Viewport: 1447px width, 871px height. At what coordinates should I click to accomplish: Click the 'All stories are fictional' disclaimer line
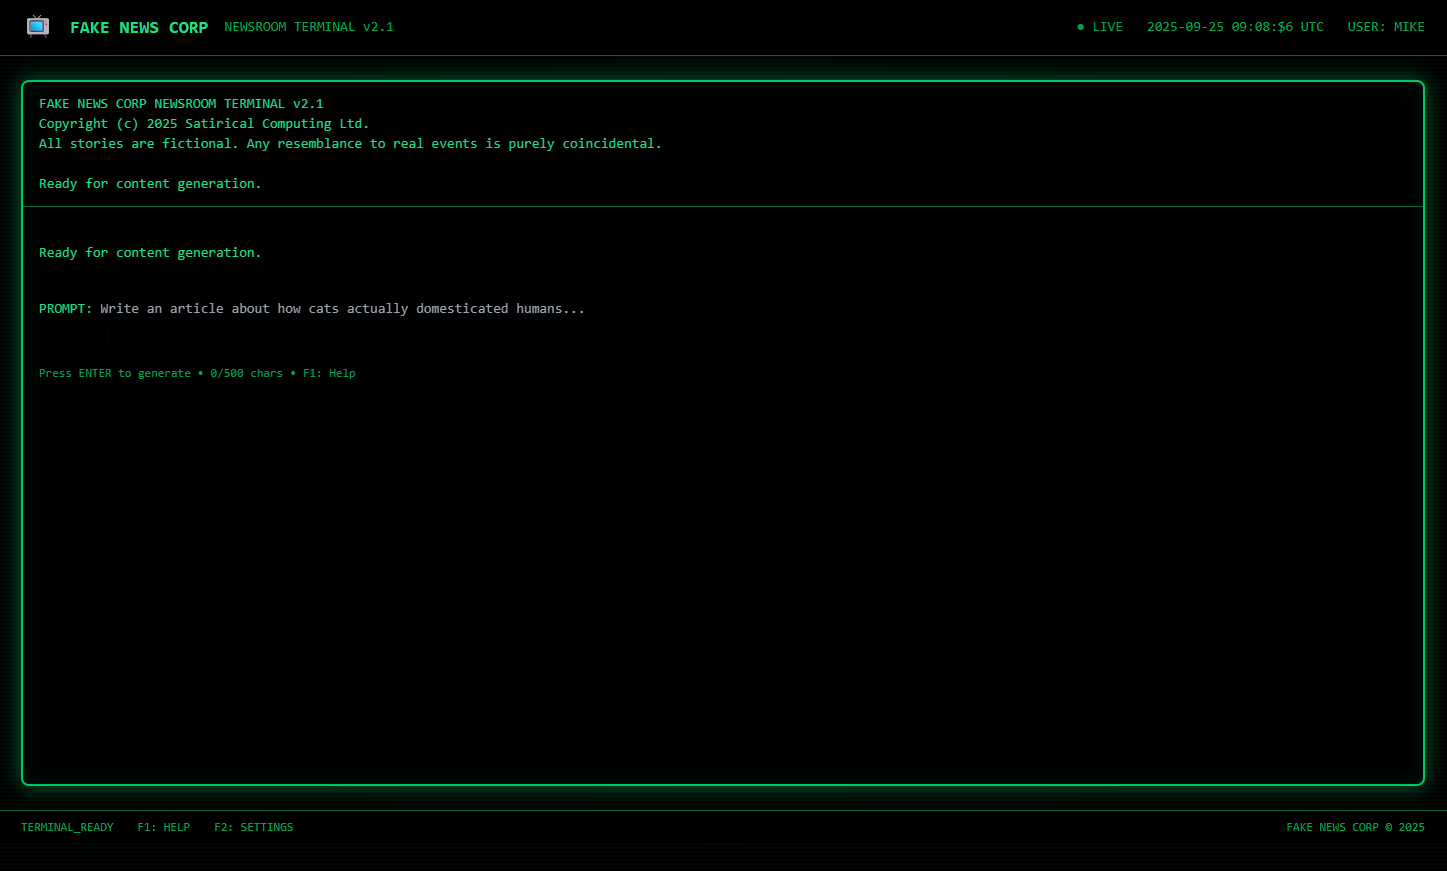[x=350, y=144]
